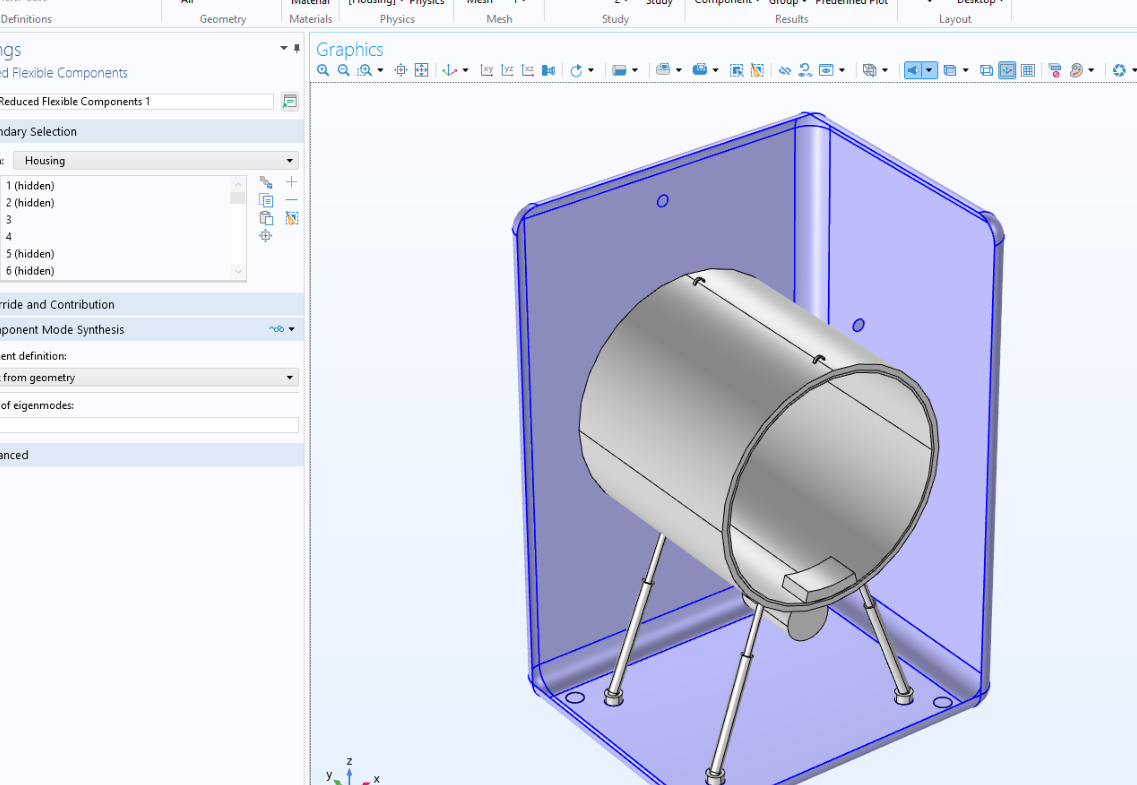Toggle the grid display
The image size is (1137, 785).
(1028, 70)
